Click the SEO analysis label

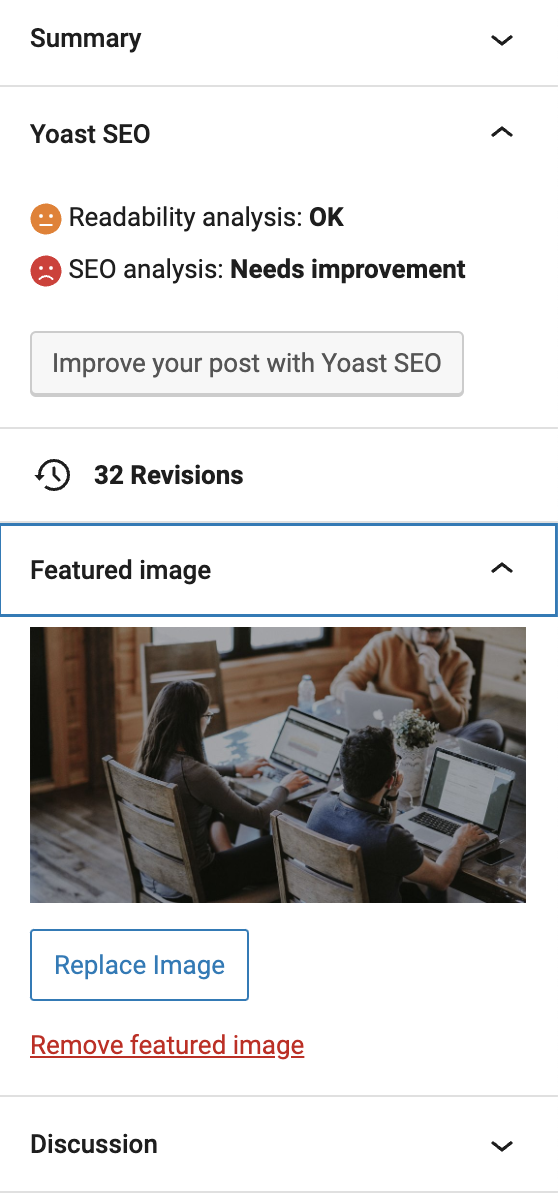coord(147,269)
